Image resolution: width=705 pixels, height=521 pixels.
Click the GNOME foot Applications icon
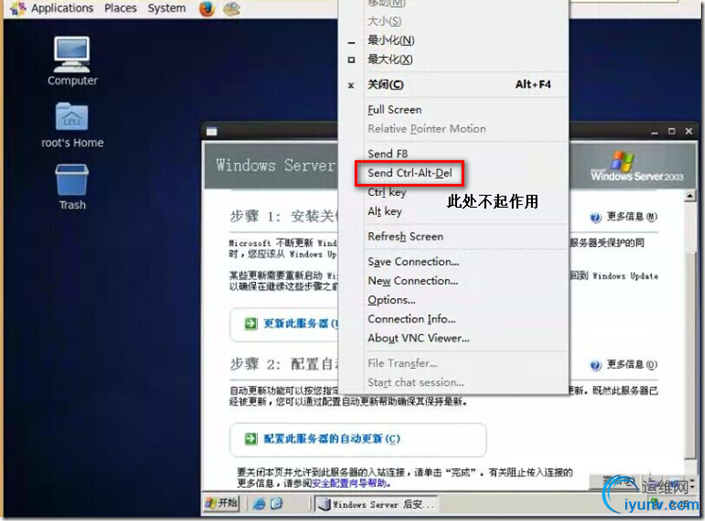point(18,9)
